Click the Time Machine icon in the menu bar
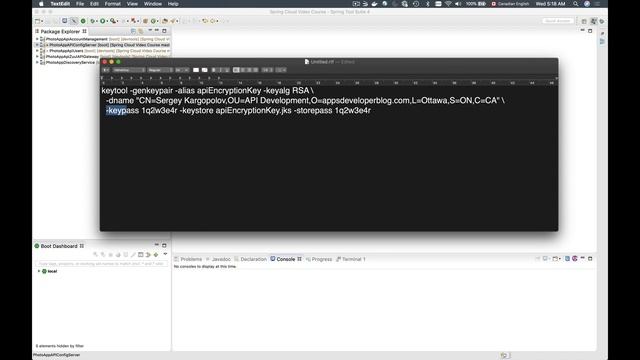 tap(416, 4)
